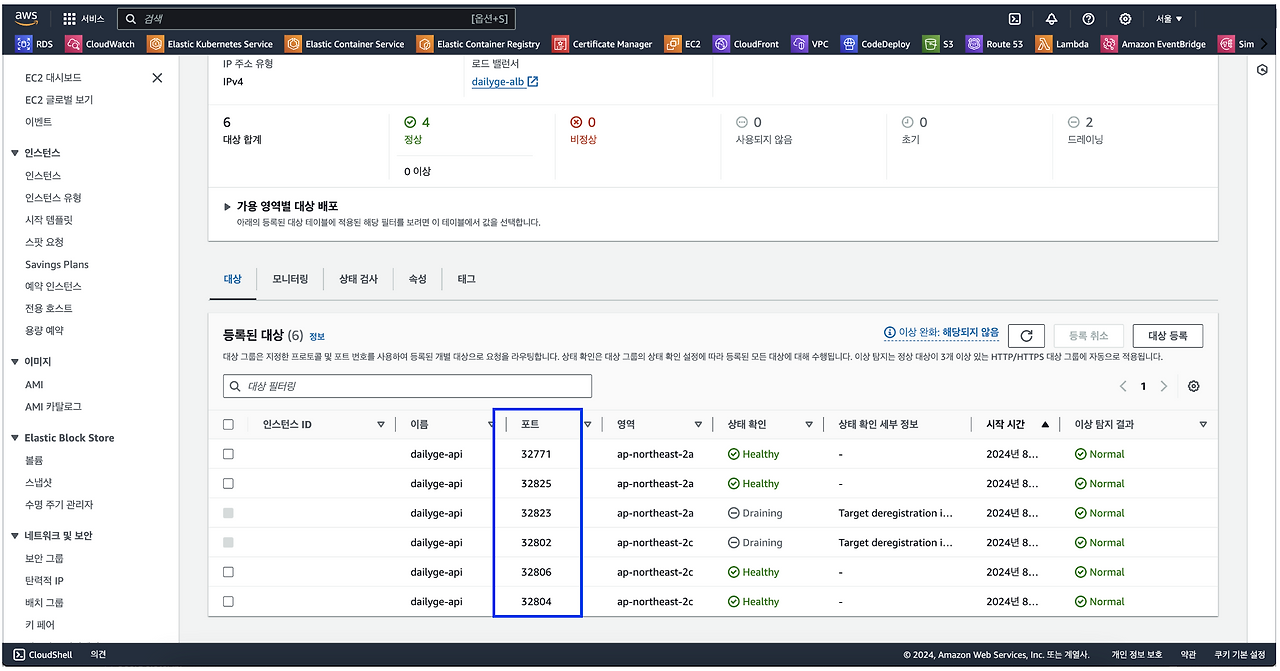Screen dimensions: 1280x671
Task: Open table preferences gear icon
Action: (x=1193, y=386)
